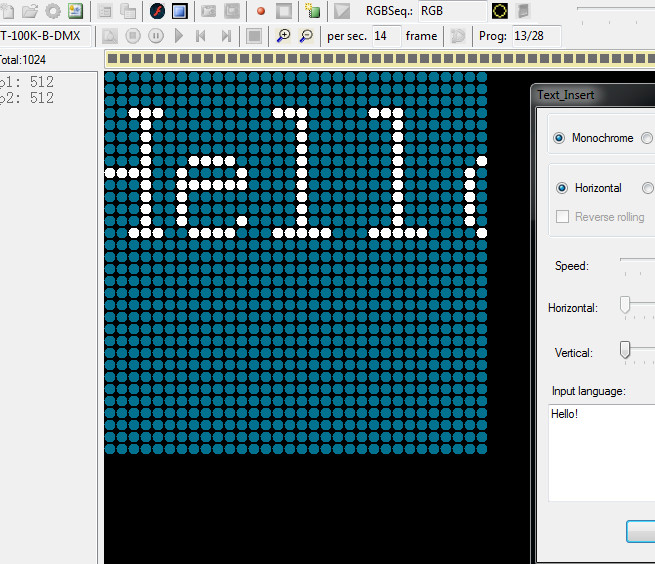
Task: Open the T-100K-B-DMX controller dropdown
Action: click(45, 36)
